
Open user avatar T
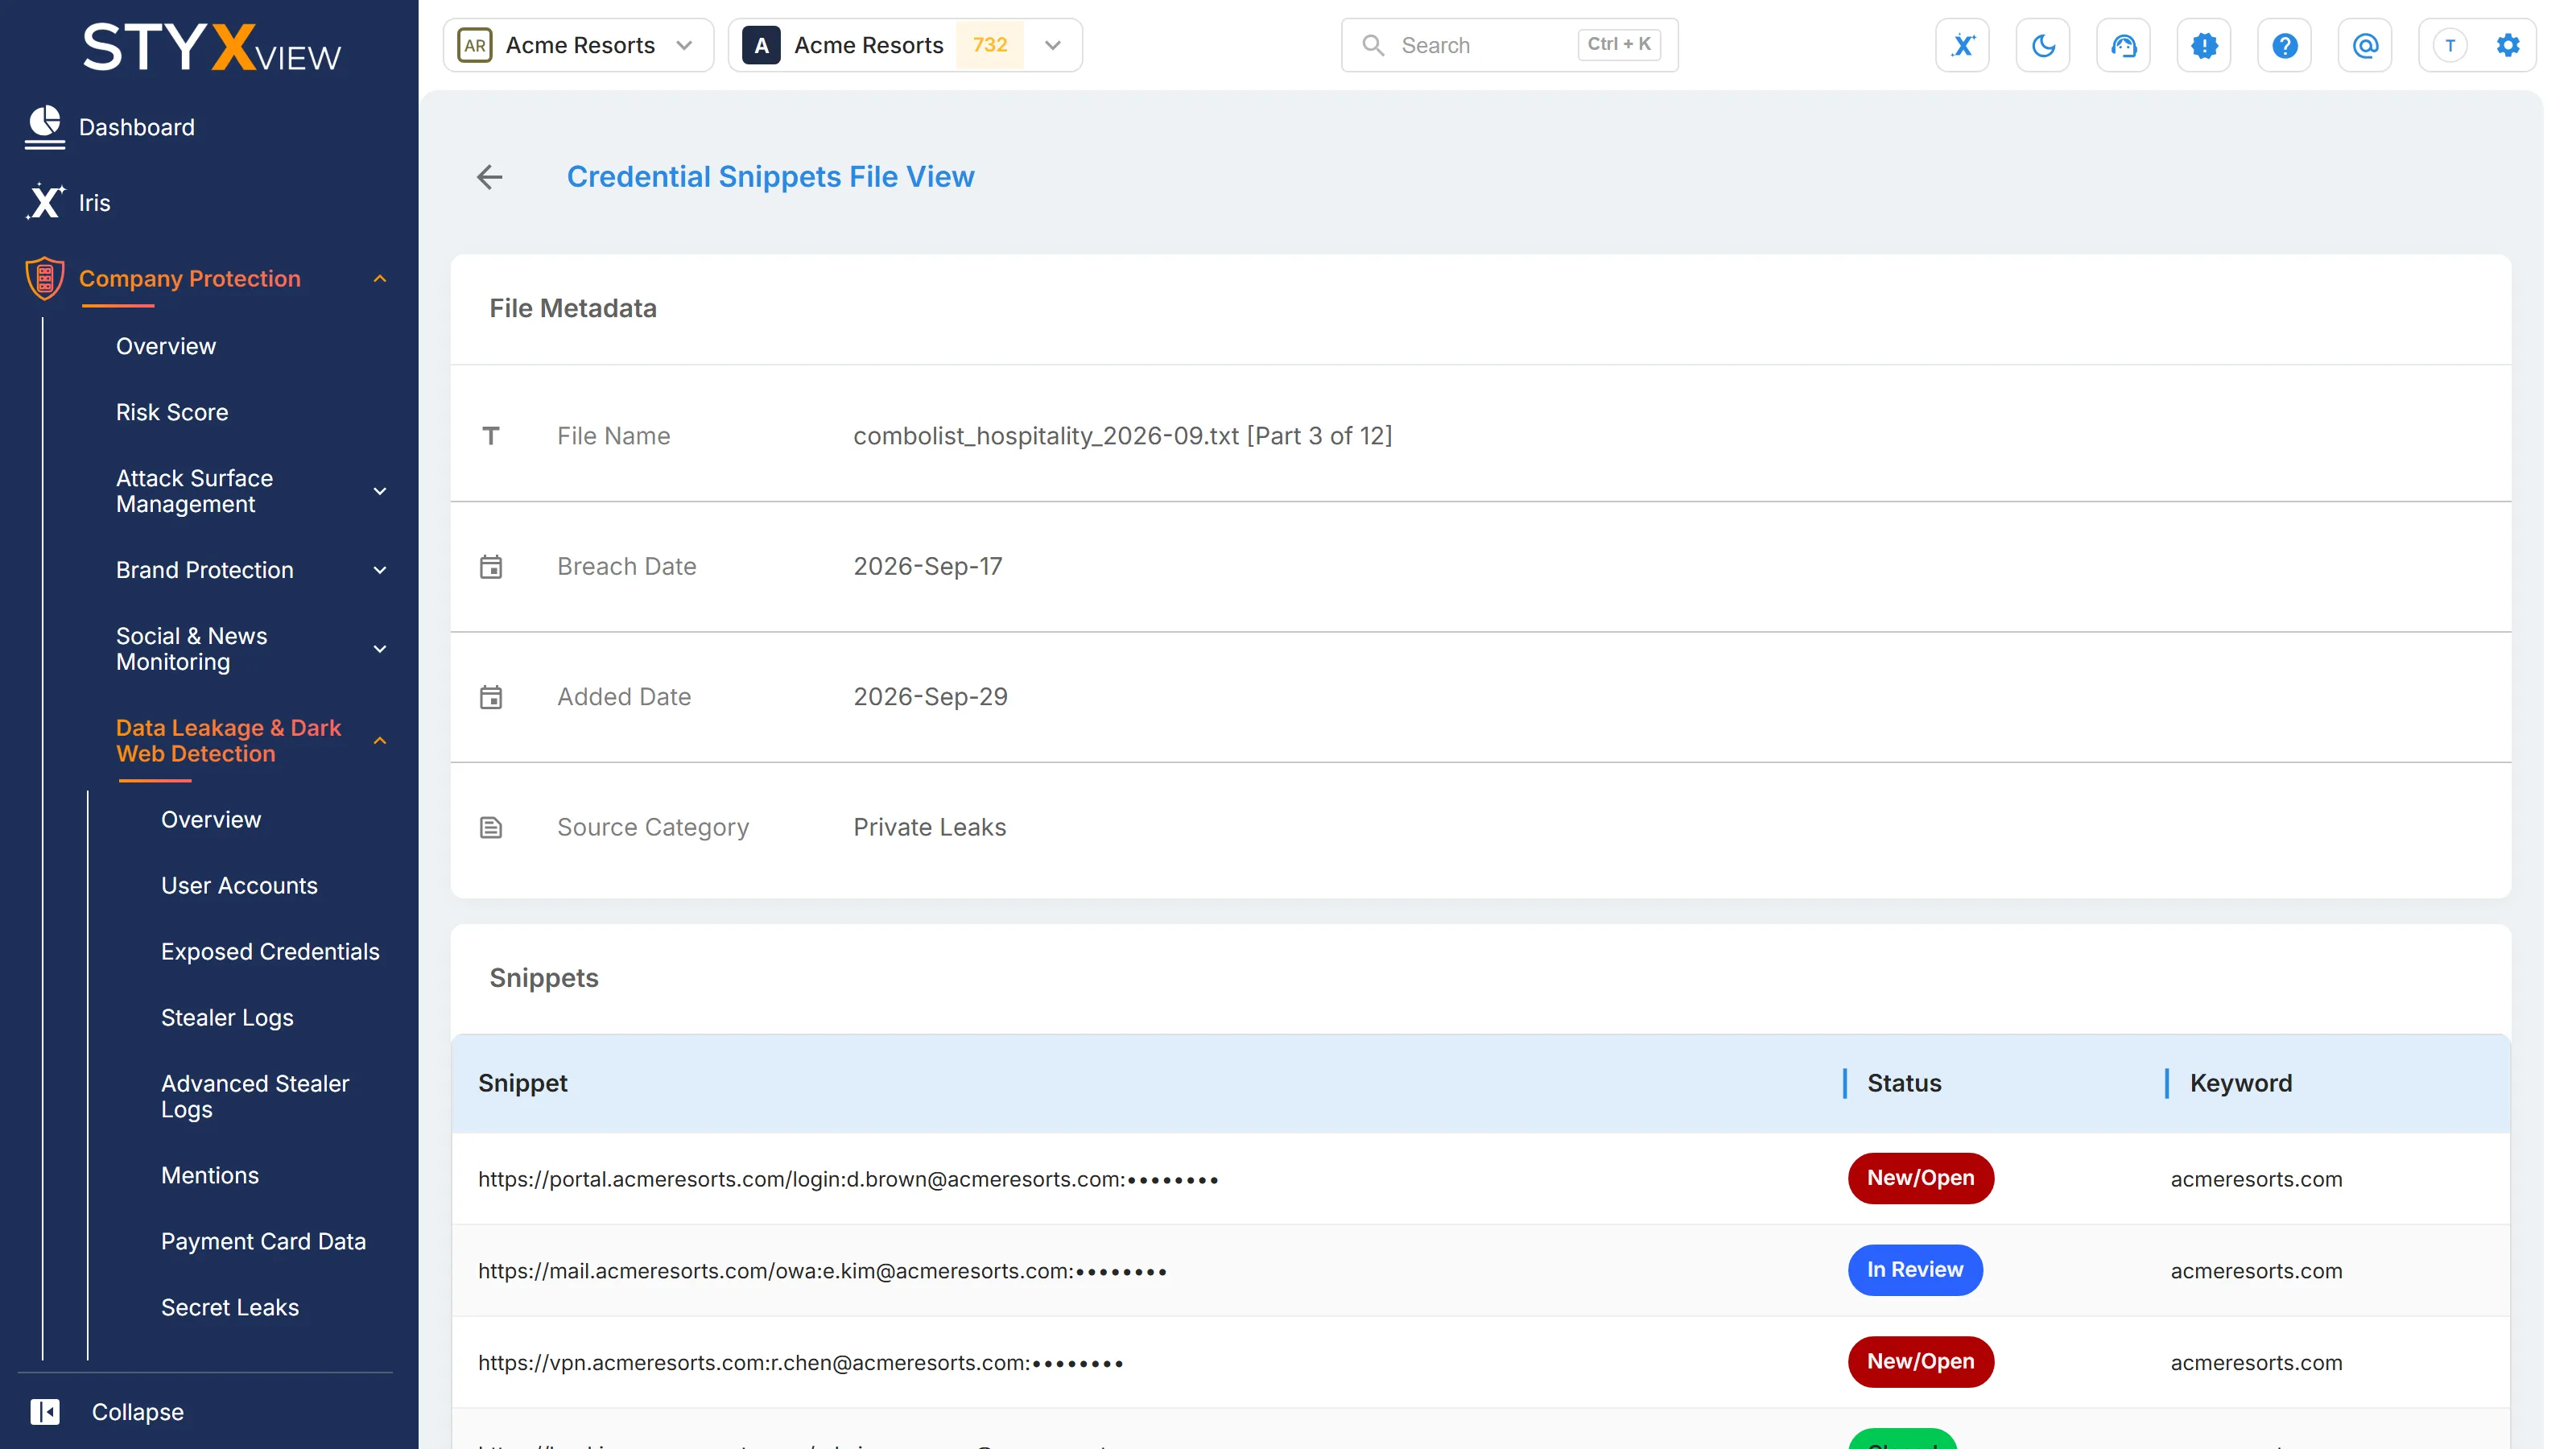[2450, 45]
